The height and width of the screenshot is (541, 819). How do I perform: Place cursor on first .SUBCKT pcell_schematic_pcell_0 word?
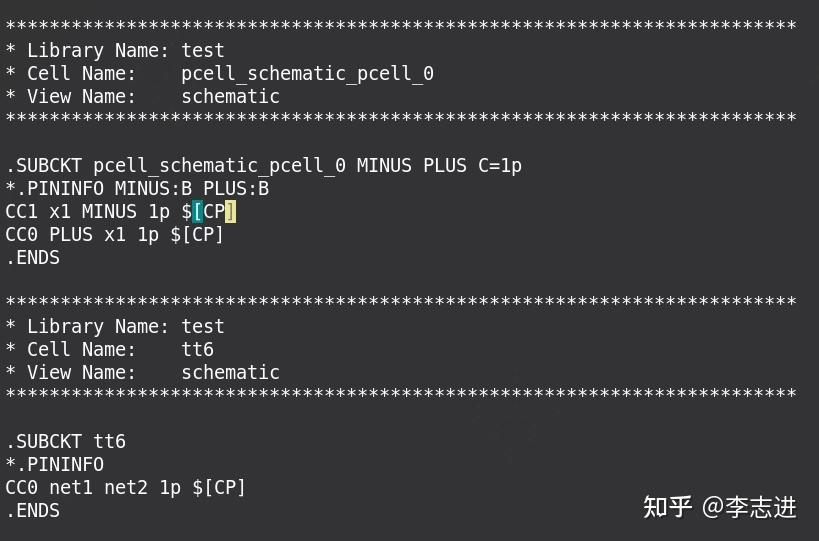(219, 166)
